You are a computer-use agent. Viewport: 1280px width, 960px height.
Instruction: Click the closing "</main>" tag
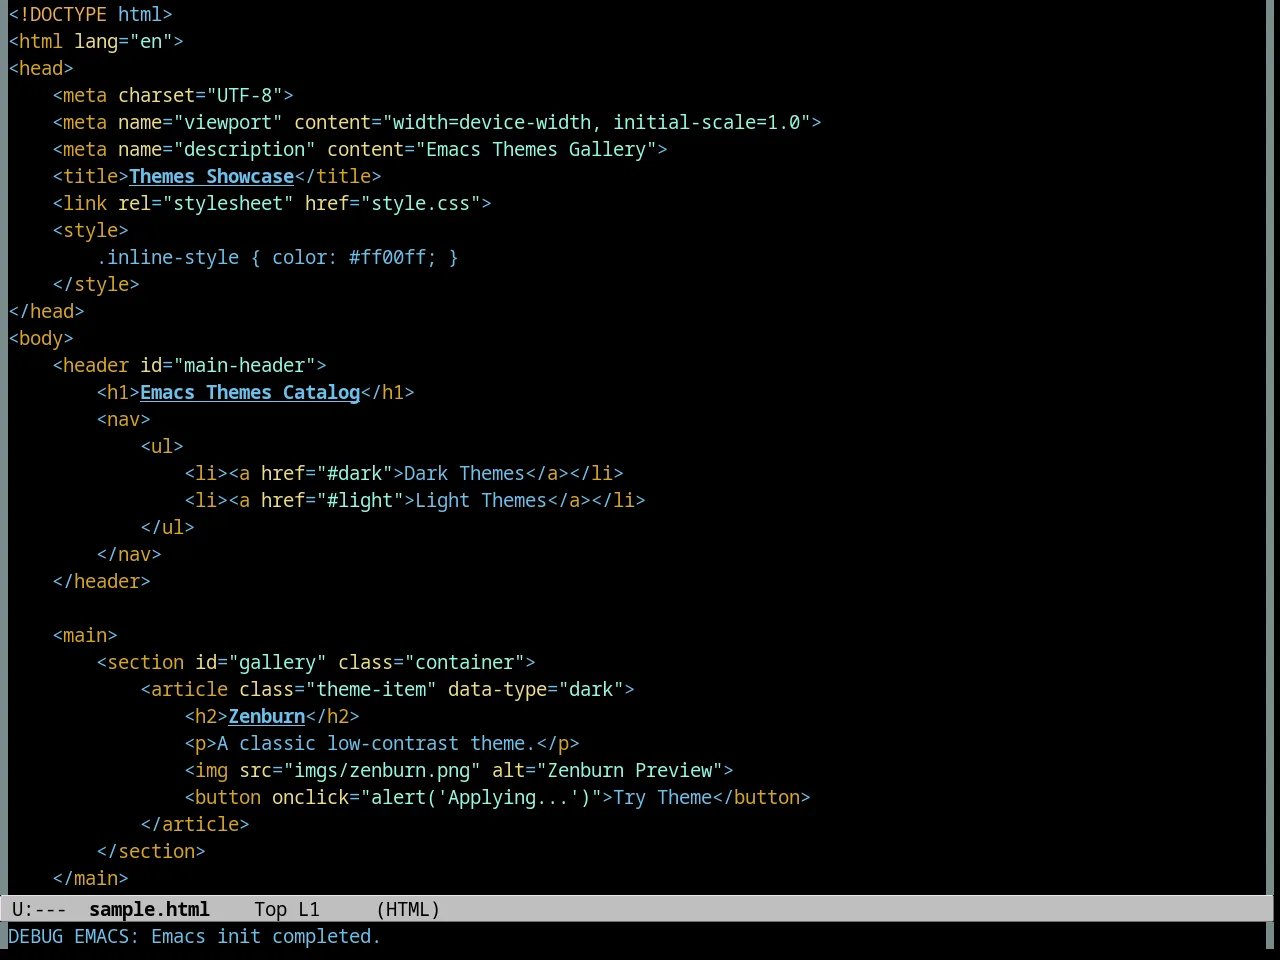point(90,878)
